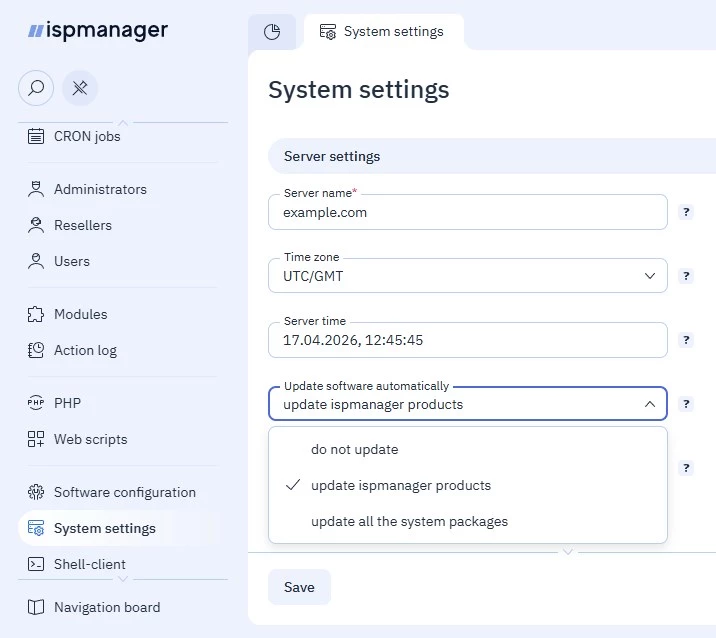The height and width of the screenshot is (638, 716).
Task: Click the Modules puzzle icon
Action: (36, 314)
